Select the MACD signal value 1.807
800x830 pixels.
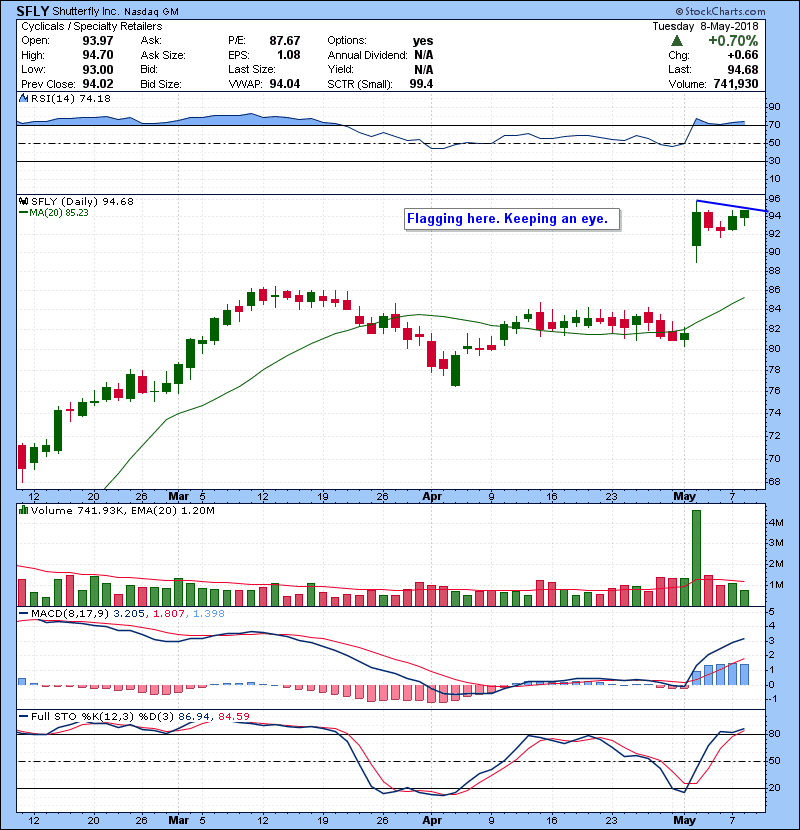click(169, 614)
